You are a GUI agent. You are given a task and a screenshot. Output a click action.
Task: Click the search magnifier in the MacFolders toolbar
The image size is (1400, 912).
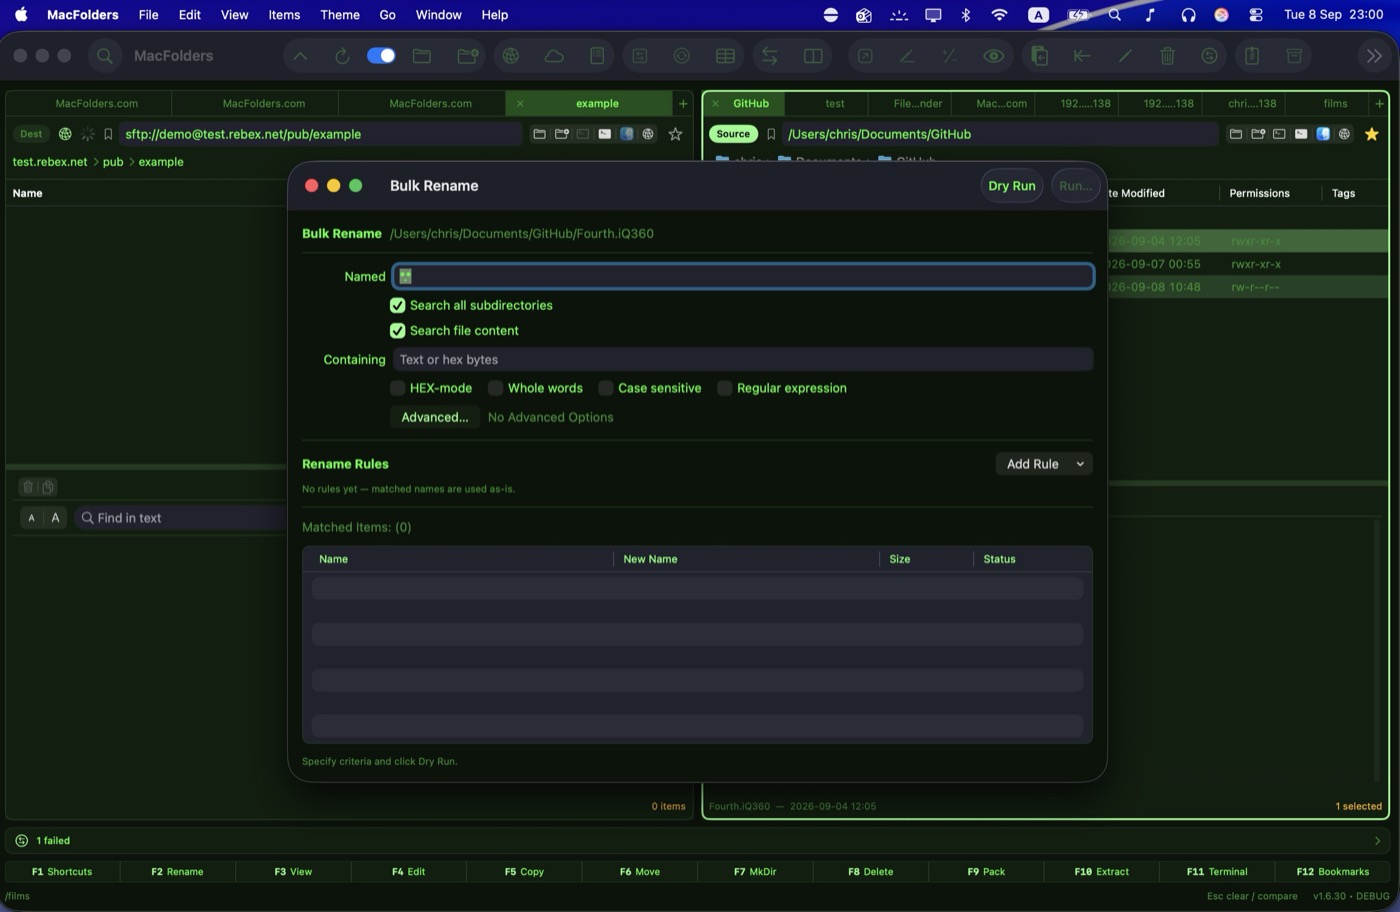point(105,56)
